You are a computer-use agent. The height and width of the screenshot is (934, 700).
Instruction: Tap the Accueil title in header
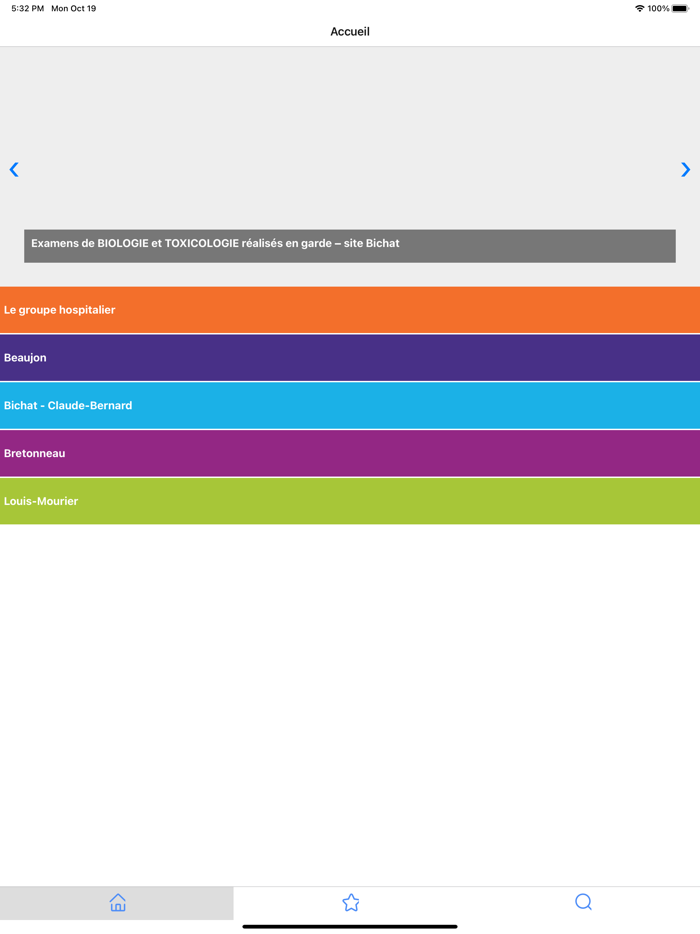coord(350,32)
